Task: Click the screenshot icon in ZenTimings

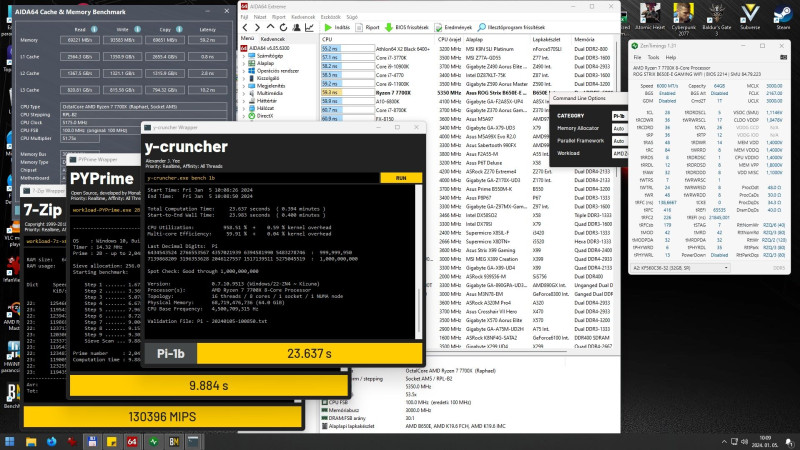Action: [783, 58]
